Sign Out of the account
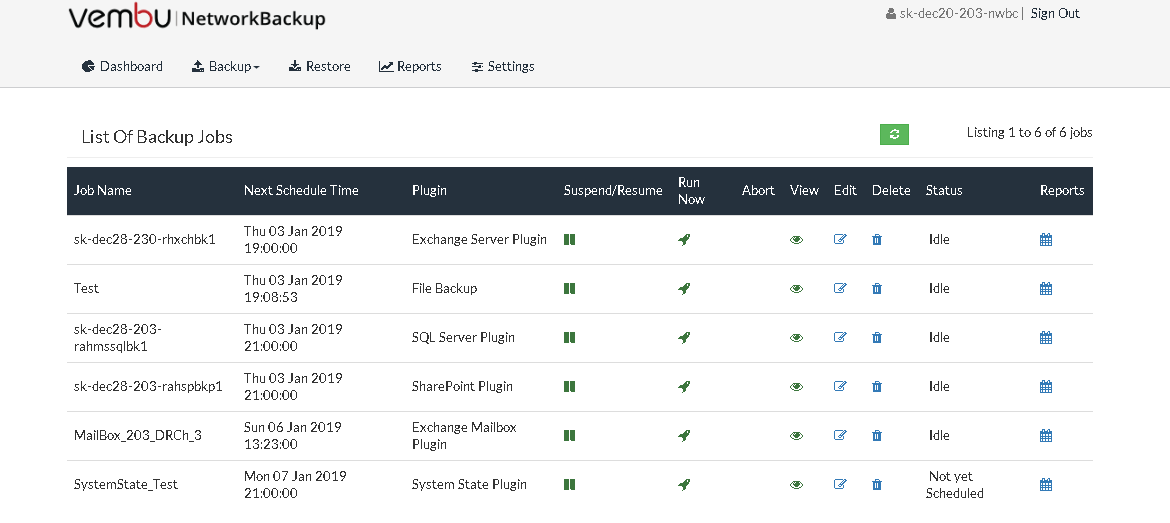Screen dimensions: 1170x523 pos(1055,13)
